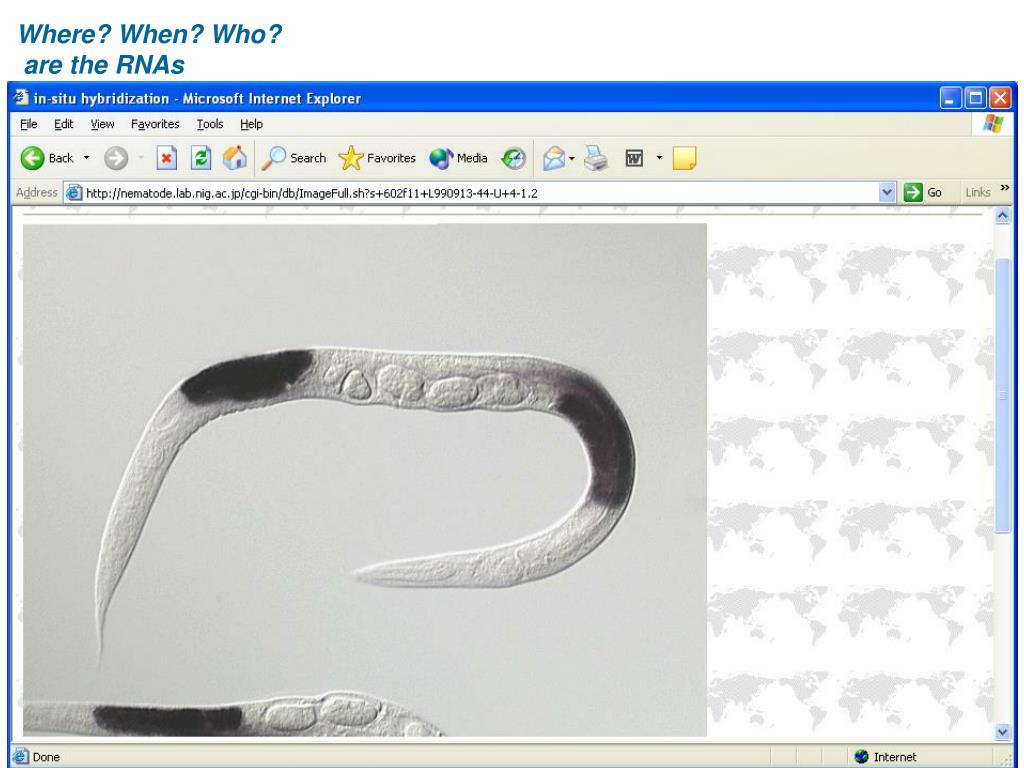Open the Media toolbar button
This screenshot has height=768, width=1024.
pos(458,158)
